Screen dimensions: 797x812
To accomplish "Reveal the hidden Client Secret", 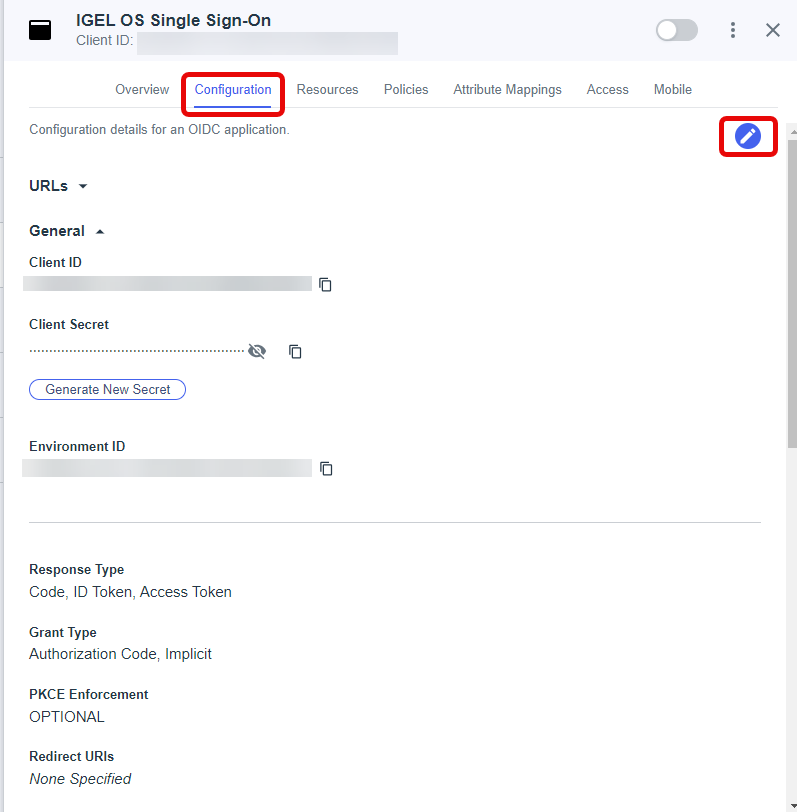I will (x=257, y=351).
